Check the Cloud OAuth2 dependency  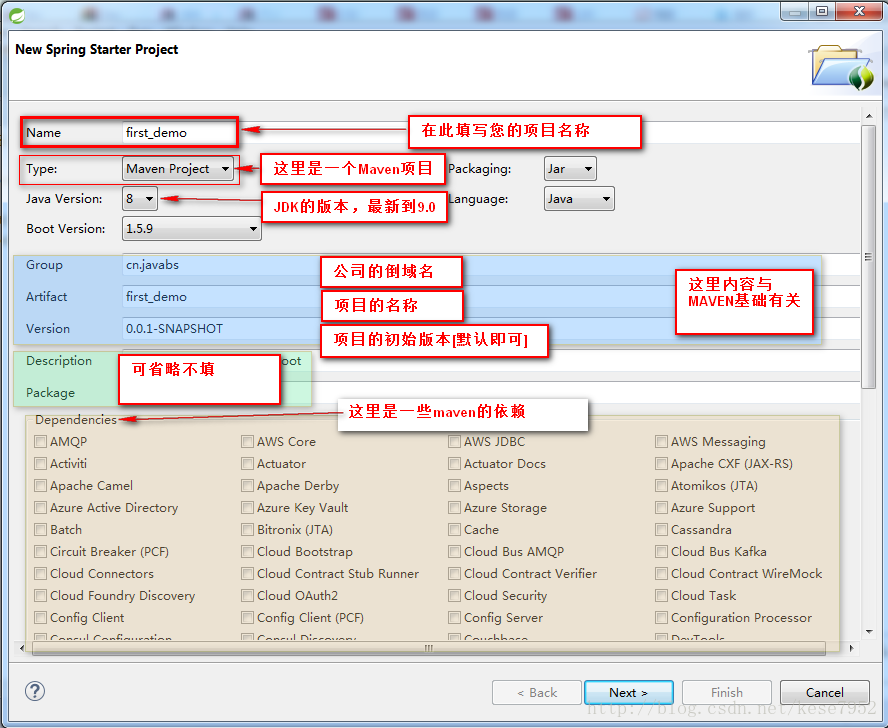click(x=247, y=596)
